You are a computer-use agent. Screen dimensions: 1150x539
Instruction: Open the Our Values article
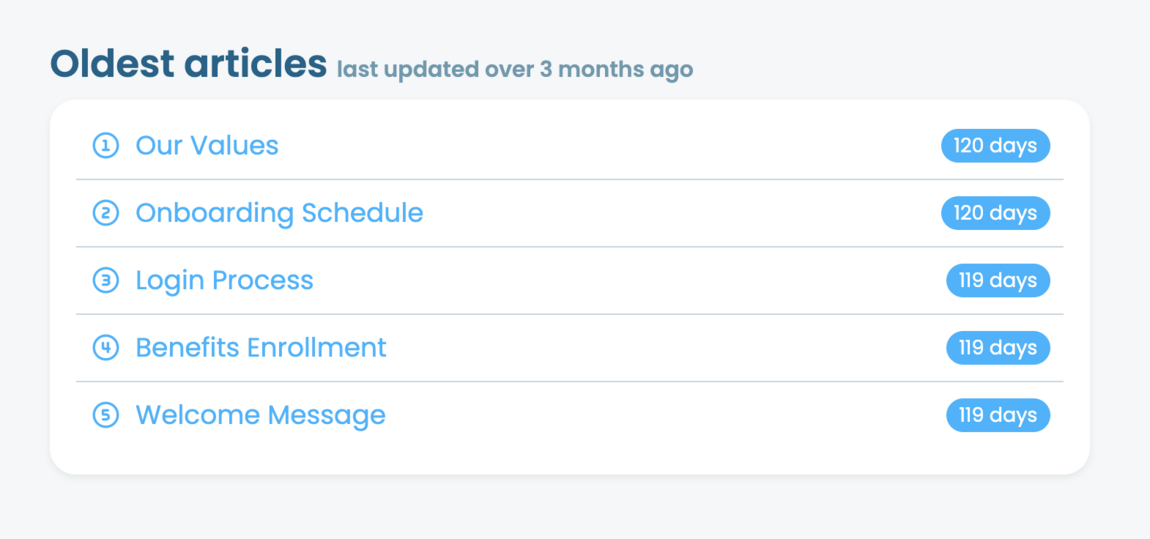click(x=207, y=146)
